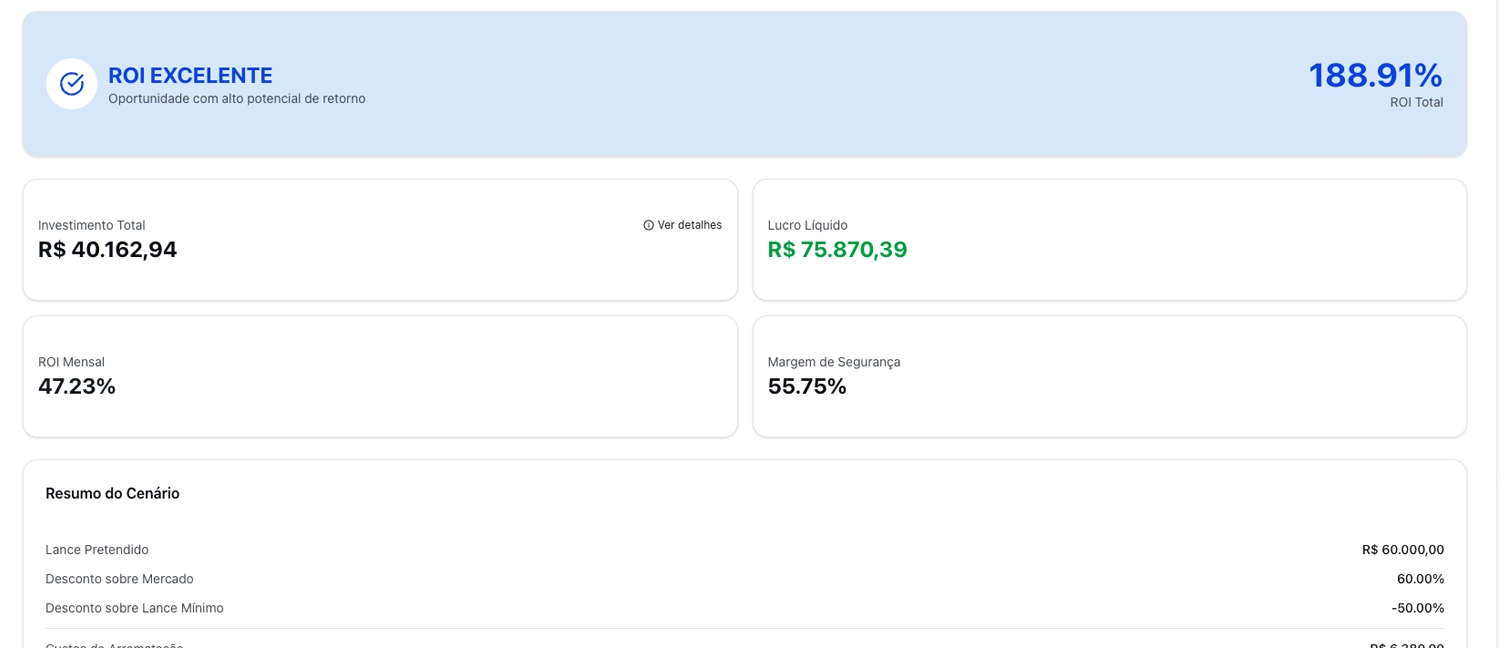Image resolution: width=1500 pixels, height=648 pixels.
Task: Click the Investimento Total amount R$ 40.162,94
Action: (108, 250)
